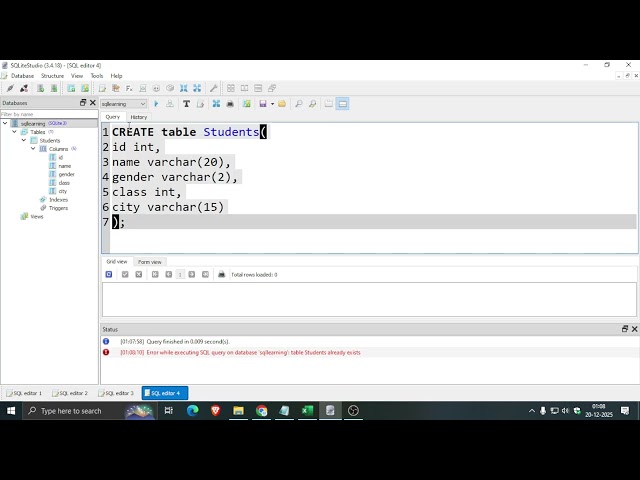Click the Disconnect from database icon
The width and height of the screenshot is (640, 480).
pyautogui.click(x=24, y=88)
